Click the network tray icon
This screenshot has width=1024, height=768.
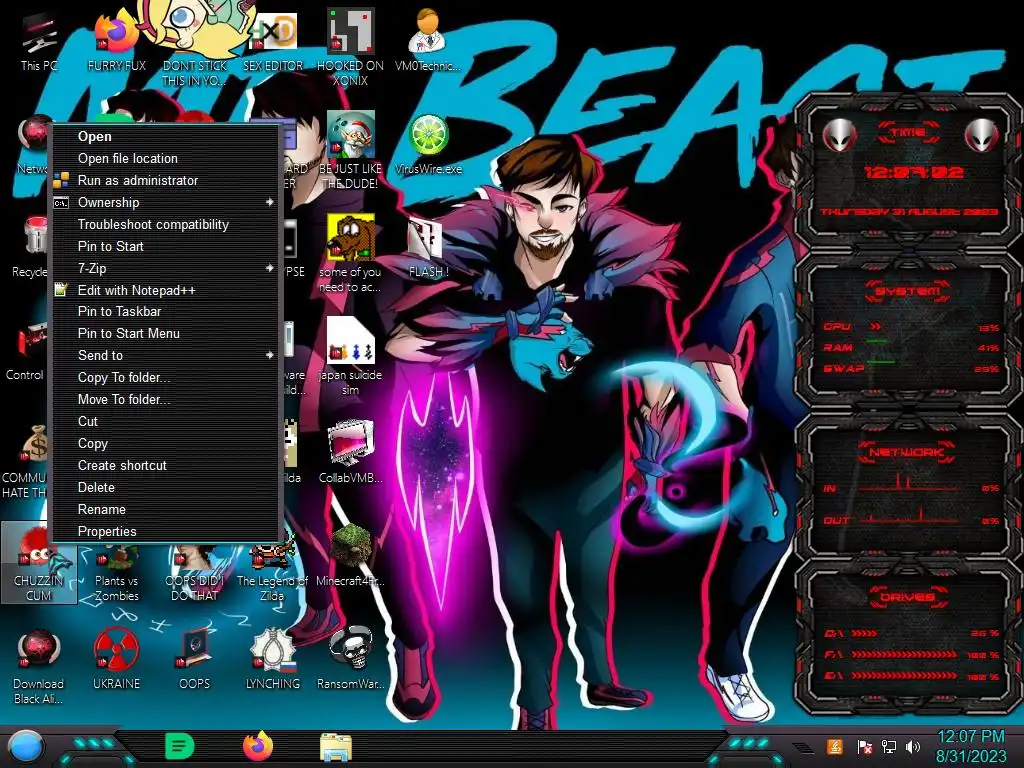(x=889, y=747)
